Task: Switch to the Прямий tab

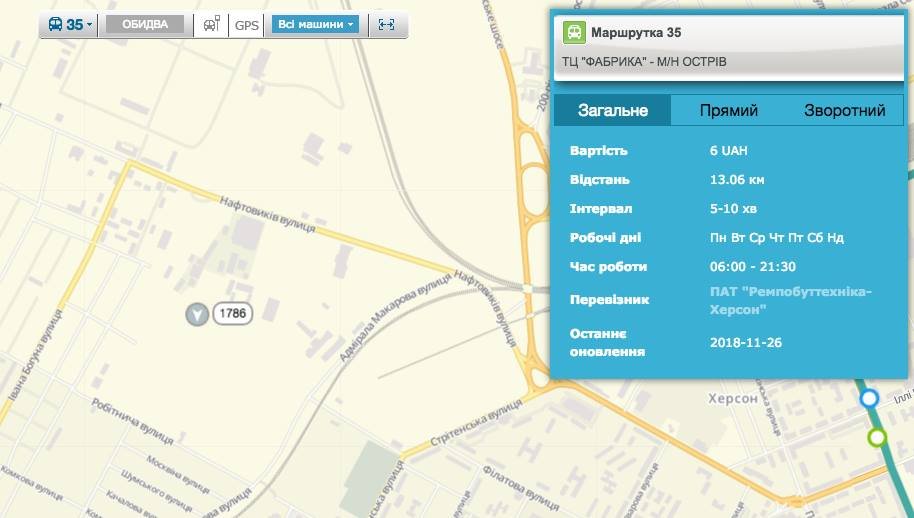Action: point(729,110)
